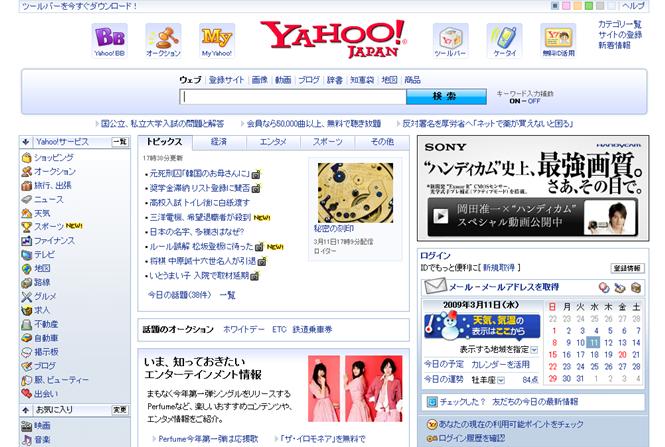Viewport: 665px width, 447px height.
Task: Turn keyword input assist OFF
Action: coord(534,101)
